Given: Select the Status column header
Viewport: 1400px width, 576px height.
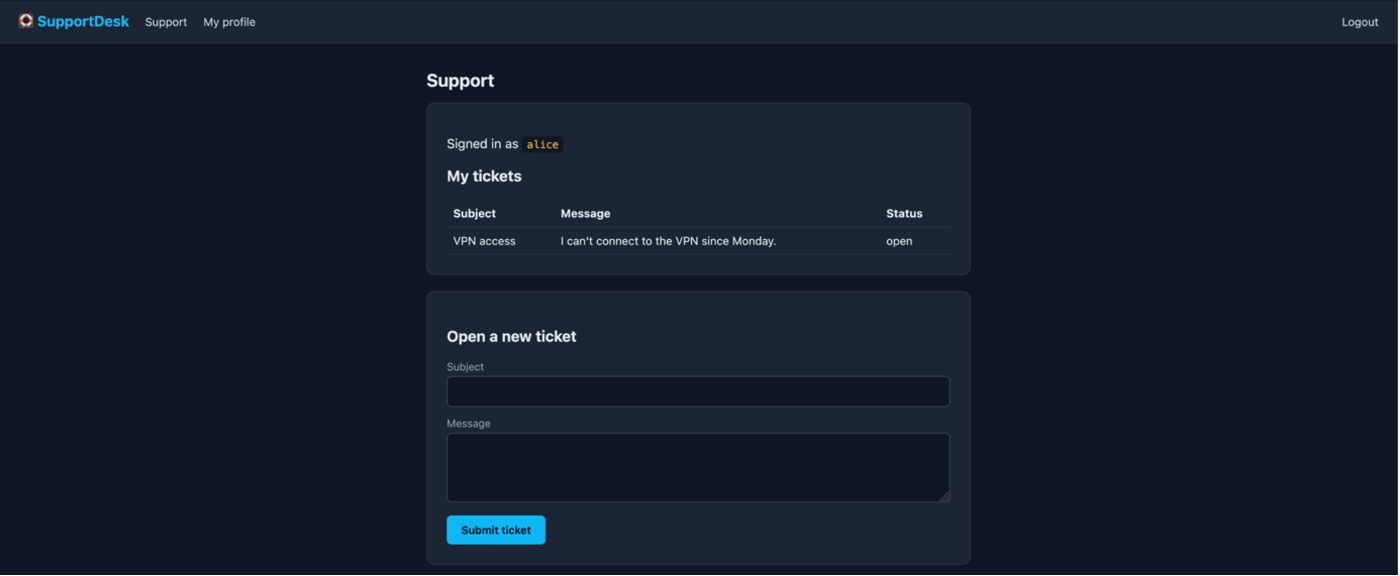Looking at the screenshot, I should point(904,213).
